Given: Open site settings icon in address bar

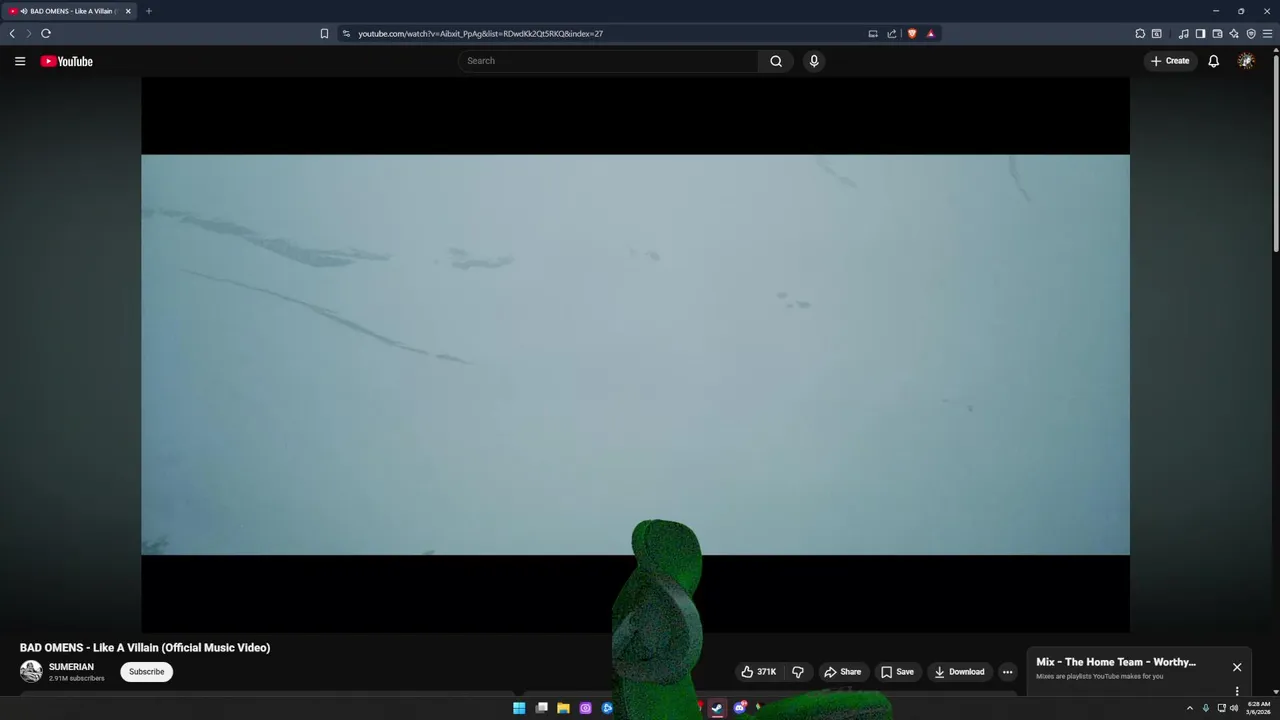Looking at the screenshot, I should 346,33.
